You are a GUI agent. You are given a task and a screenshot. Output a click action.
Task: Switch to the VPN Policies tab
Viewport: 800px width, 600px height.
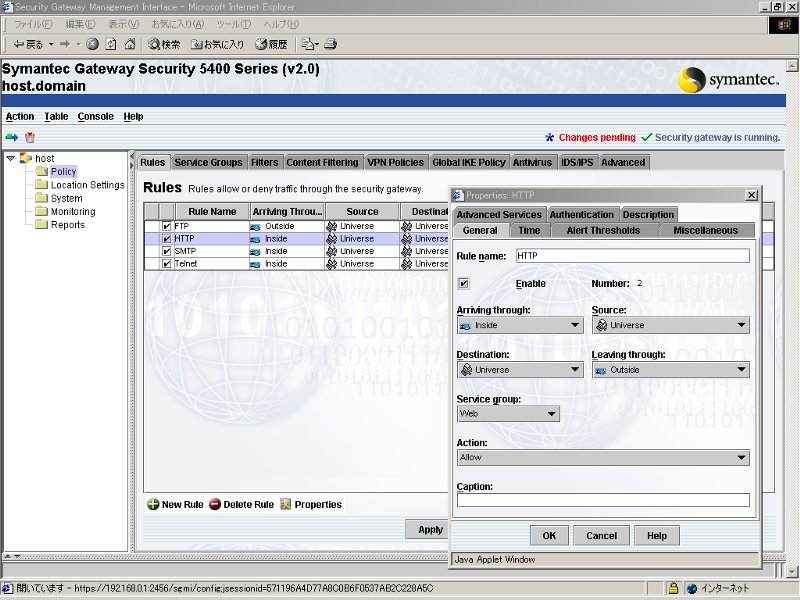tap(396, 162)
